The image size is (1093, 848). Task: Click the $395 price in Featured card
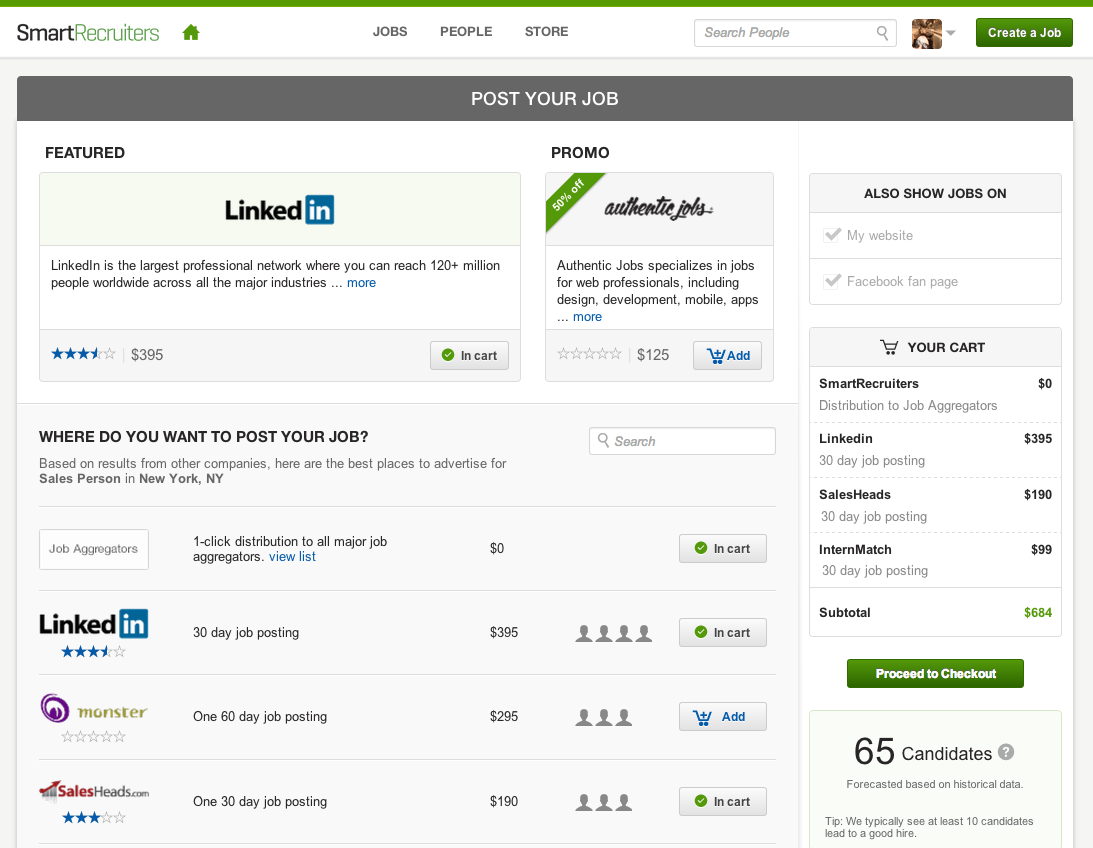click(147, 355)
